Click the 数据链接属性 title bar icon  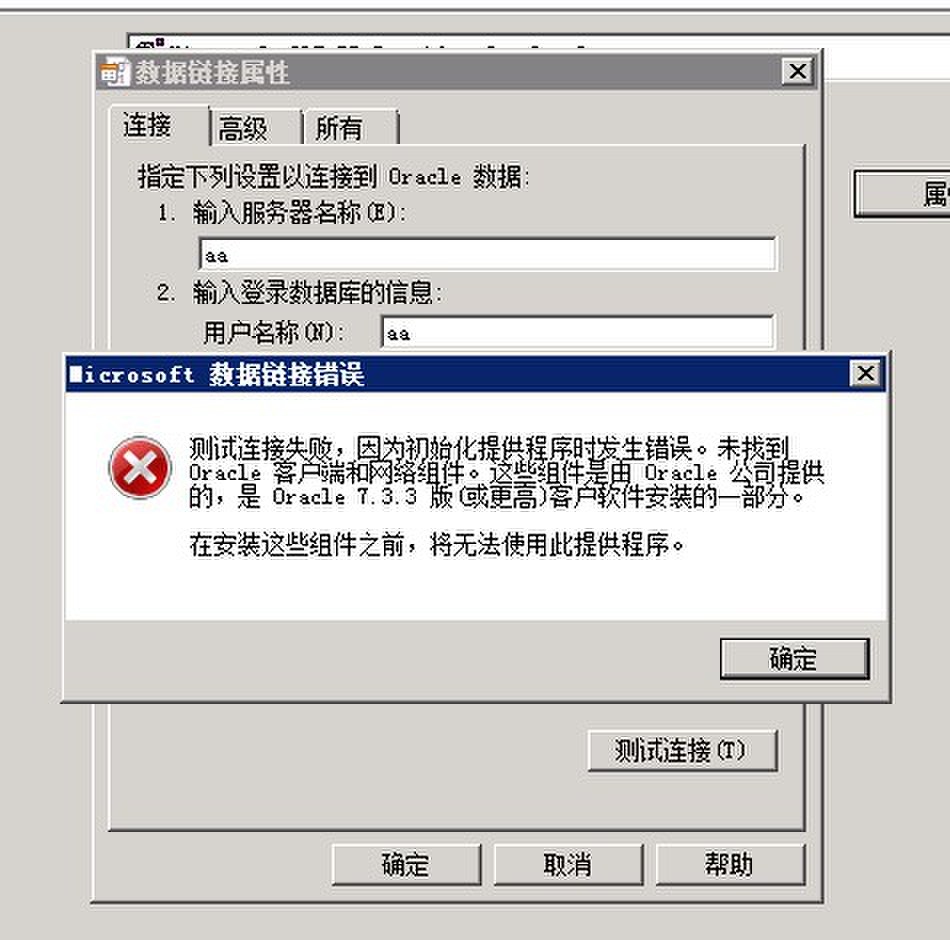(115, 73)
